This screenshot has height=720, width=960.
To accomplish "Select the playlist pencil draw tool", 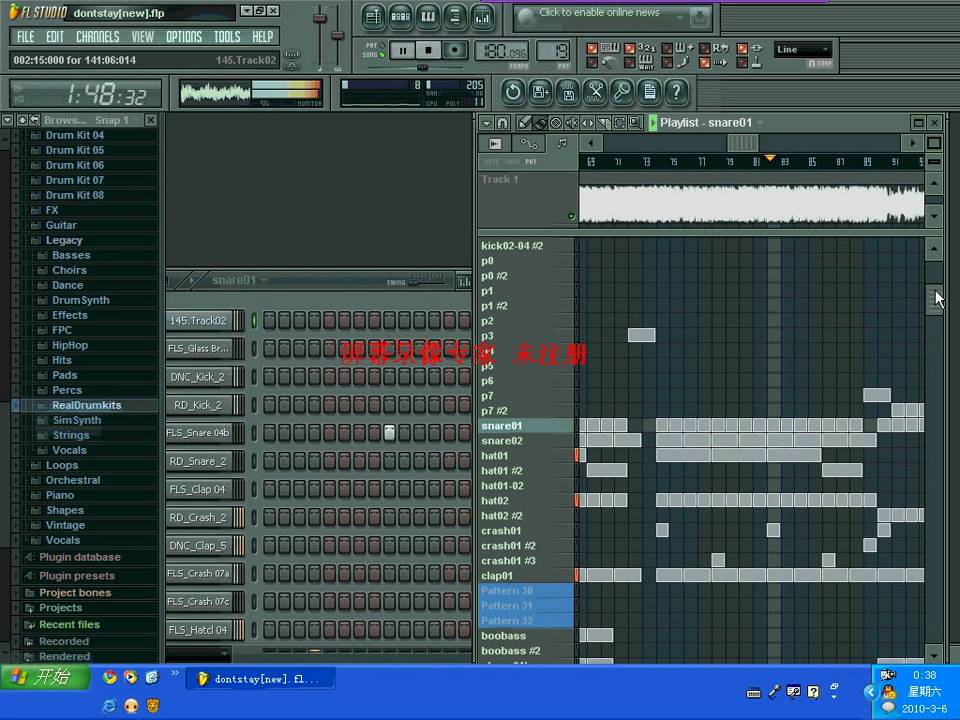I will tap(524, 123).
